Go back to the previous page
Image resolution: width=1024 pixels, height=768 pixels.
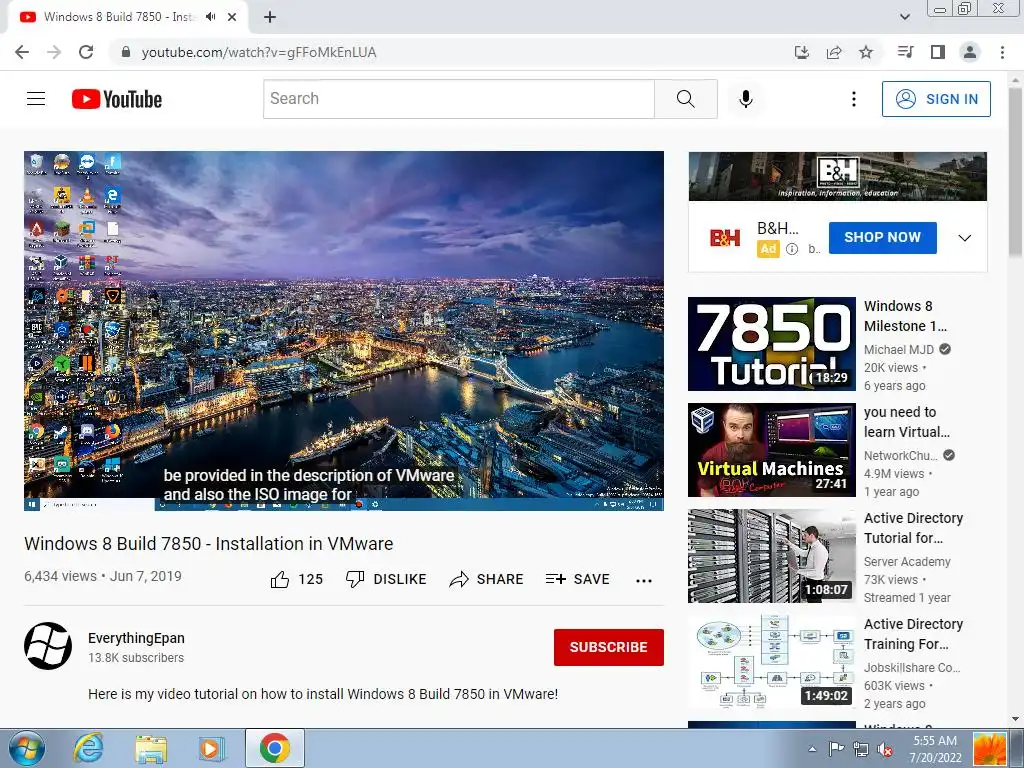tap(22, 52)
